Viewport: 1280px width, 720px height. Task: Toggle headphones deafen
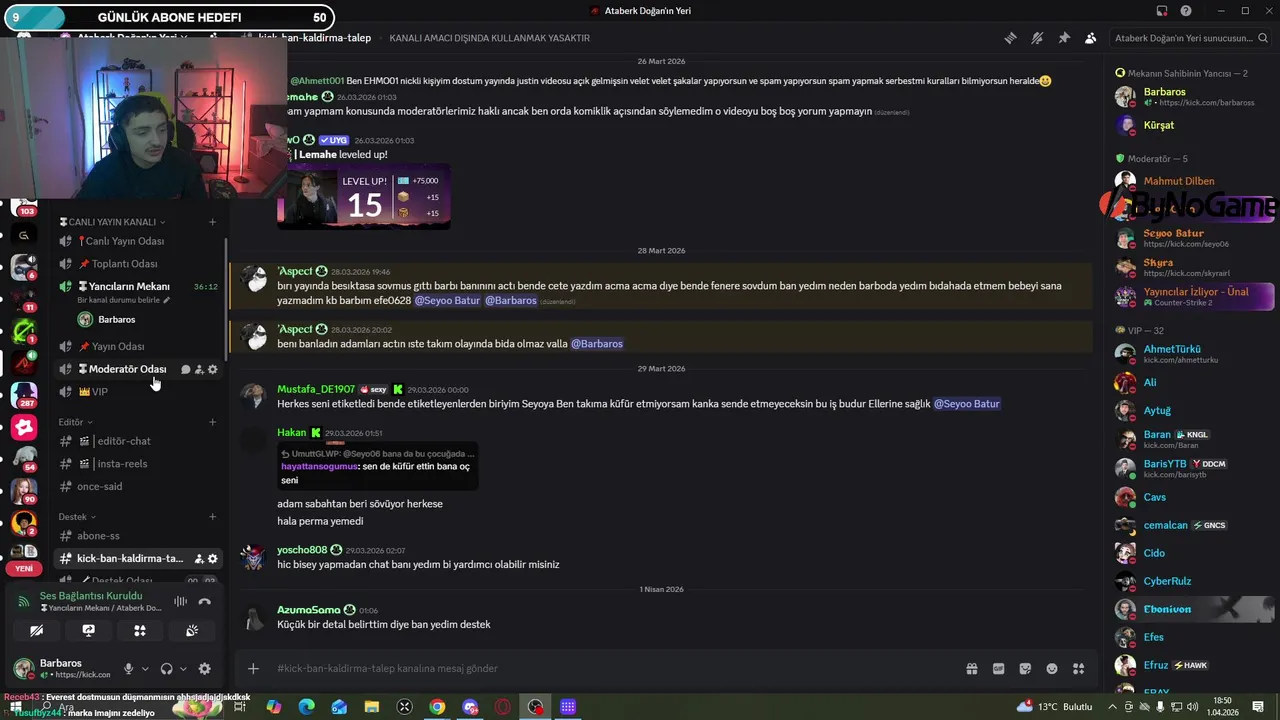pyautogui.click(x=167, y=669)
